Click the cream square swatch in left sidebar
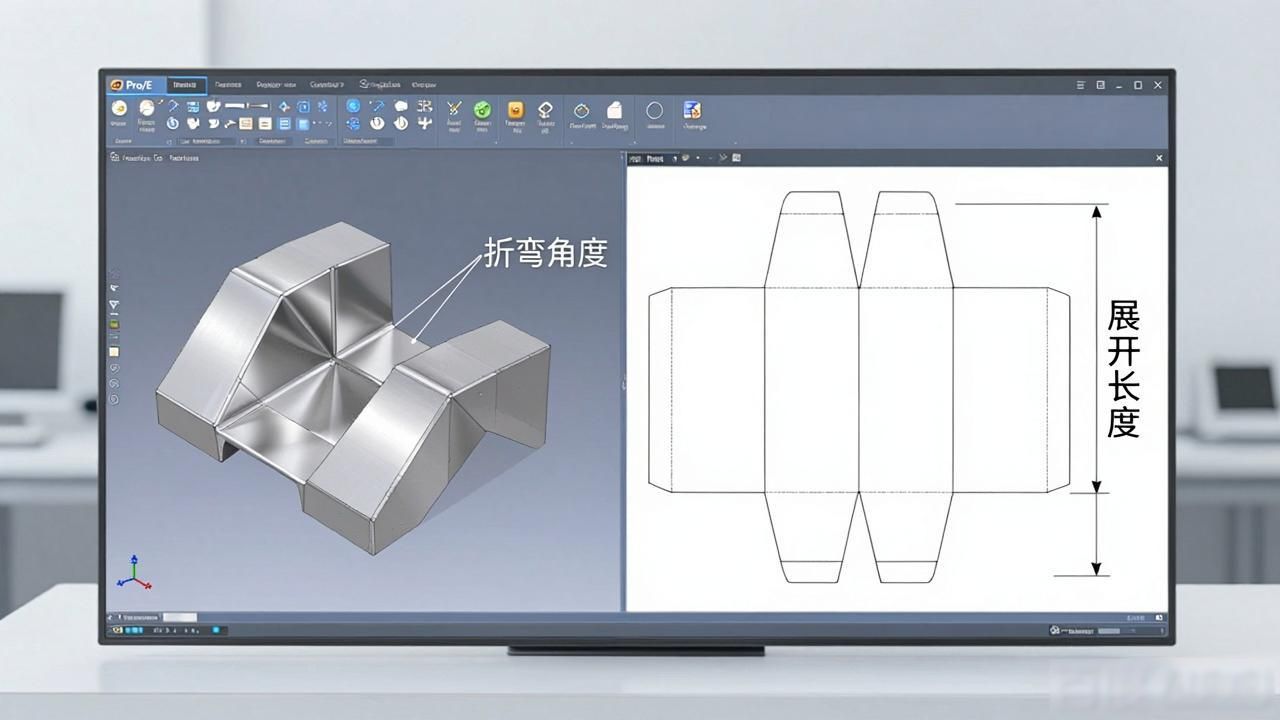This screenshot has height=720, width=1280. click(114, 352)
